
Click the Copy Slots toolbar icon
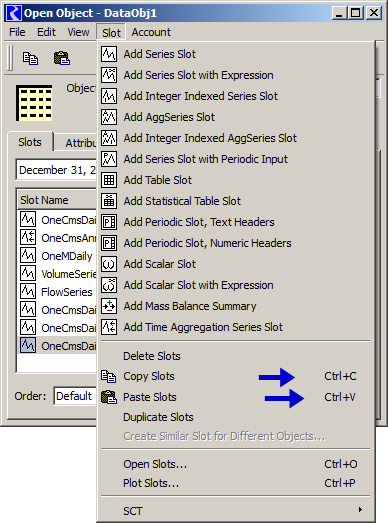click(30, 58)
